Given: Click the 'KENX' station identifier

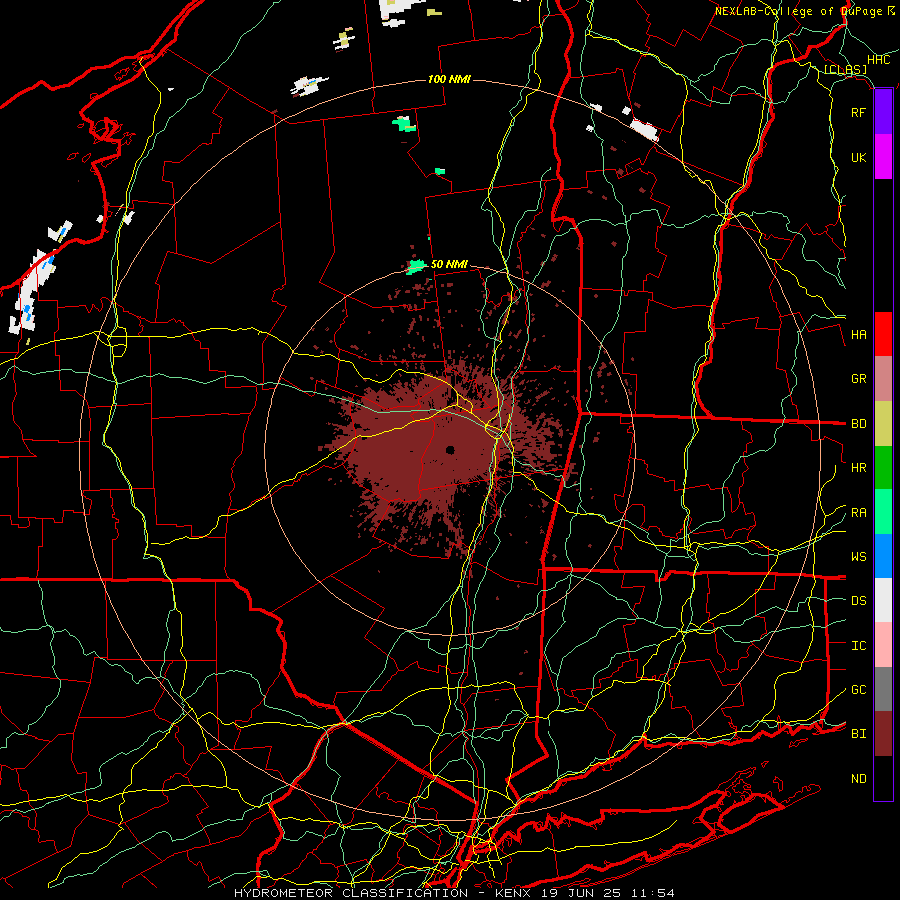Looking at the screenshot, I should pos(514,893).
